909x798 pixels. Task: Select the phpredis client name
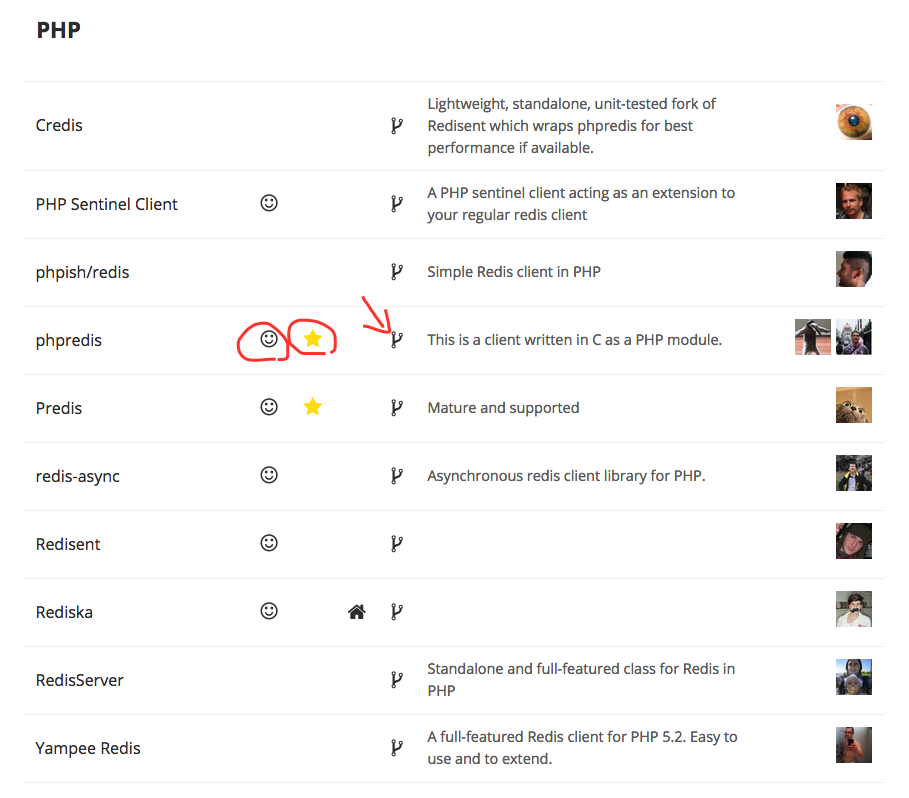68,340
